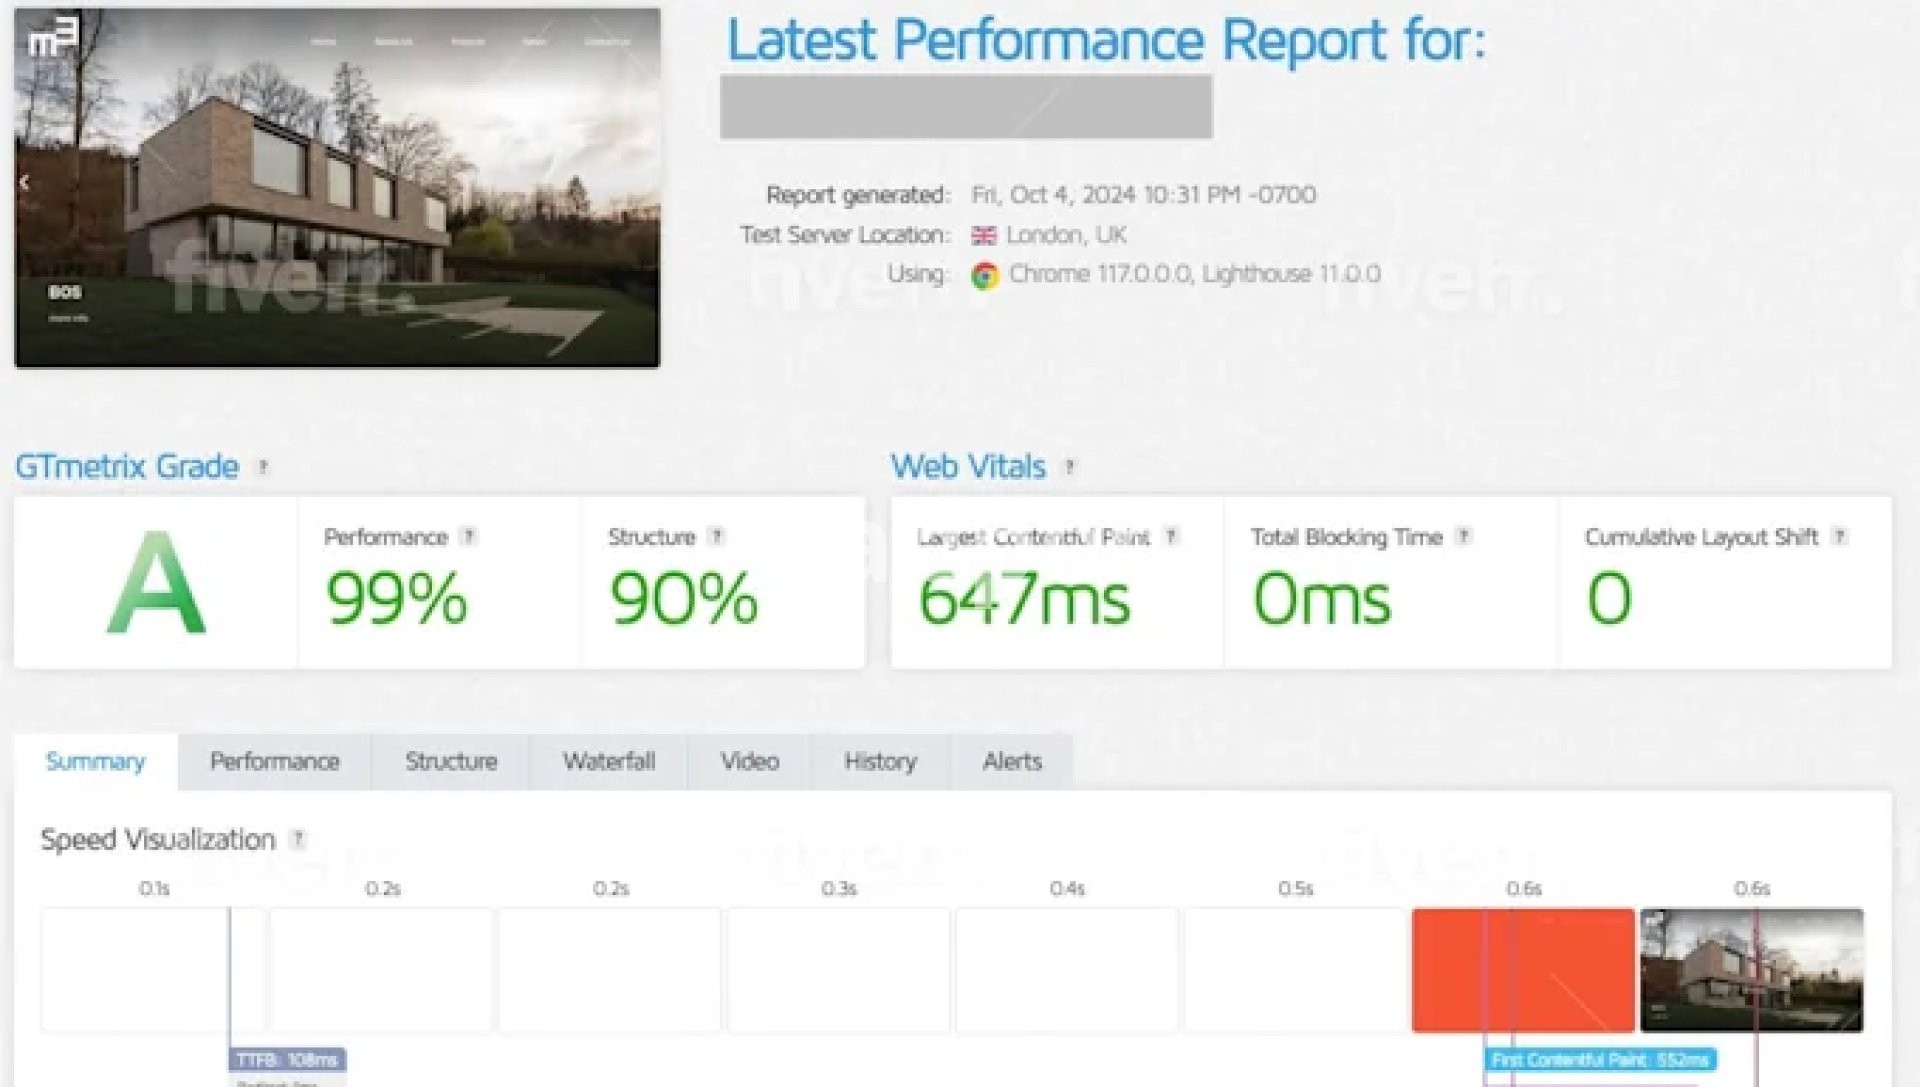Switch to the Structure tab

click(x=451, y=762)
